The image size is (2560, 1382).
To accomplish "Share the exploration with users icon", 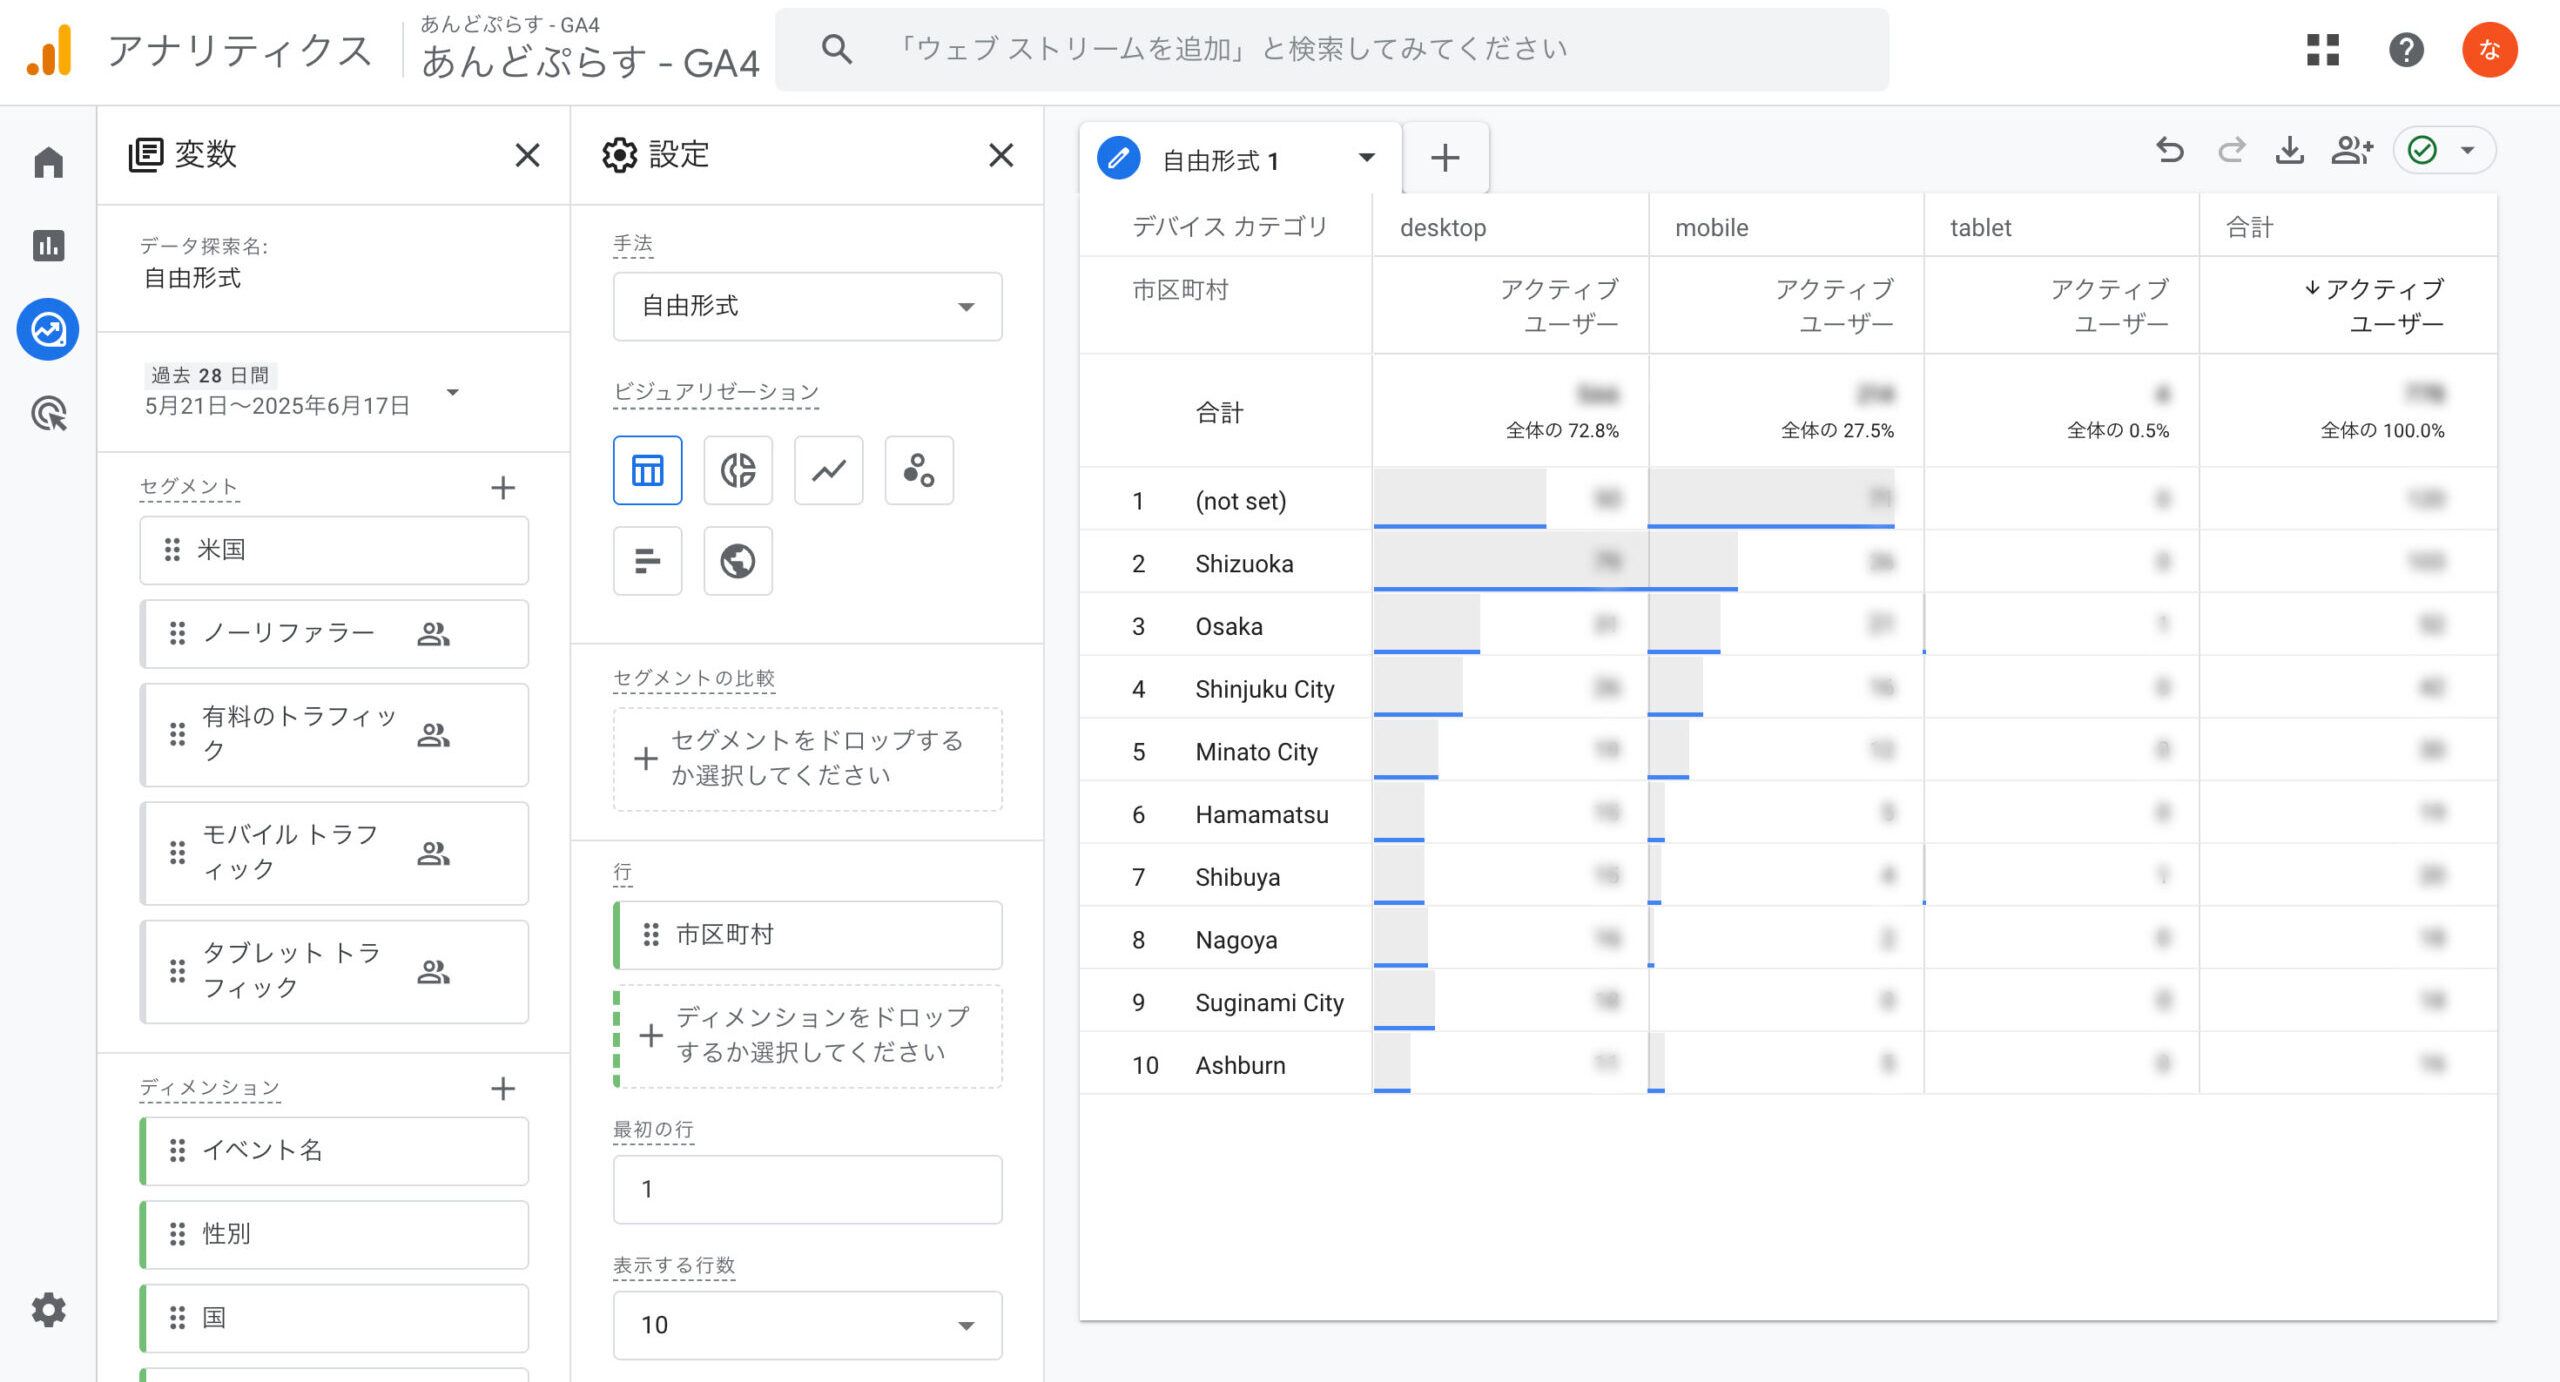I will pyautogui.click(x=2351, y=151).
